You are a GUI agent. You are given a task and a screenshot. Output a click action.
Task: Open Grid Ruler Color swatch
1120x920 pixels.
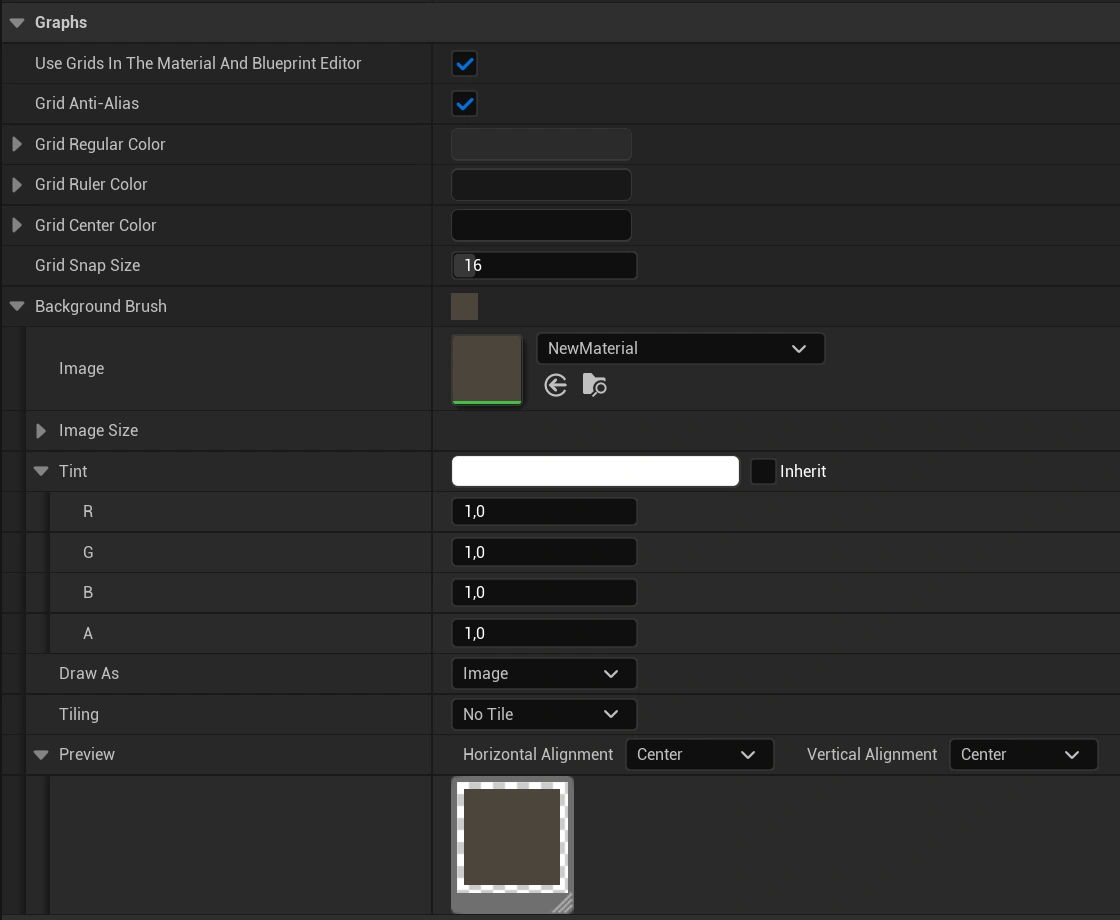[x=541, y=184]
